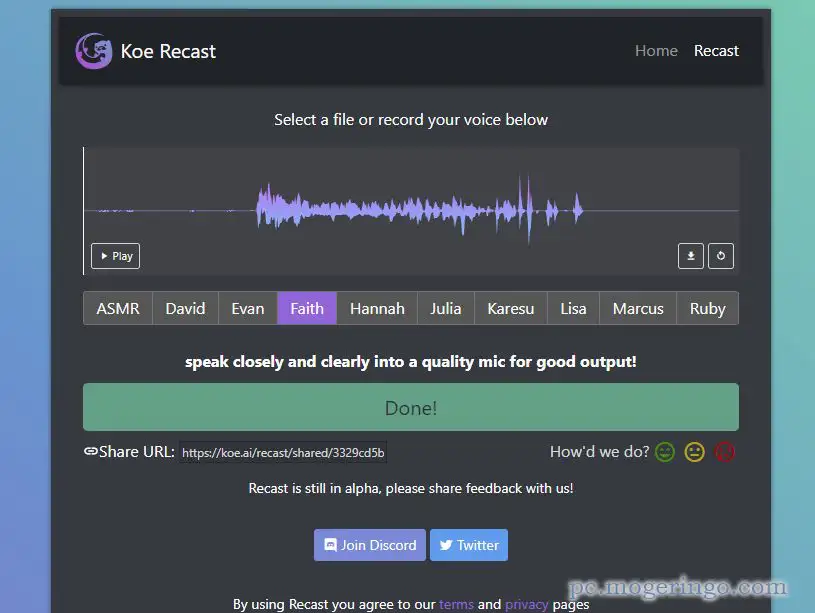Click the 'How'd we do?' label
815x613 pixels.
click(x=599, y=452)
